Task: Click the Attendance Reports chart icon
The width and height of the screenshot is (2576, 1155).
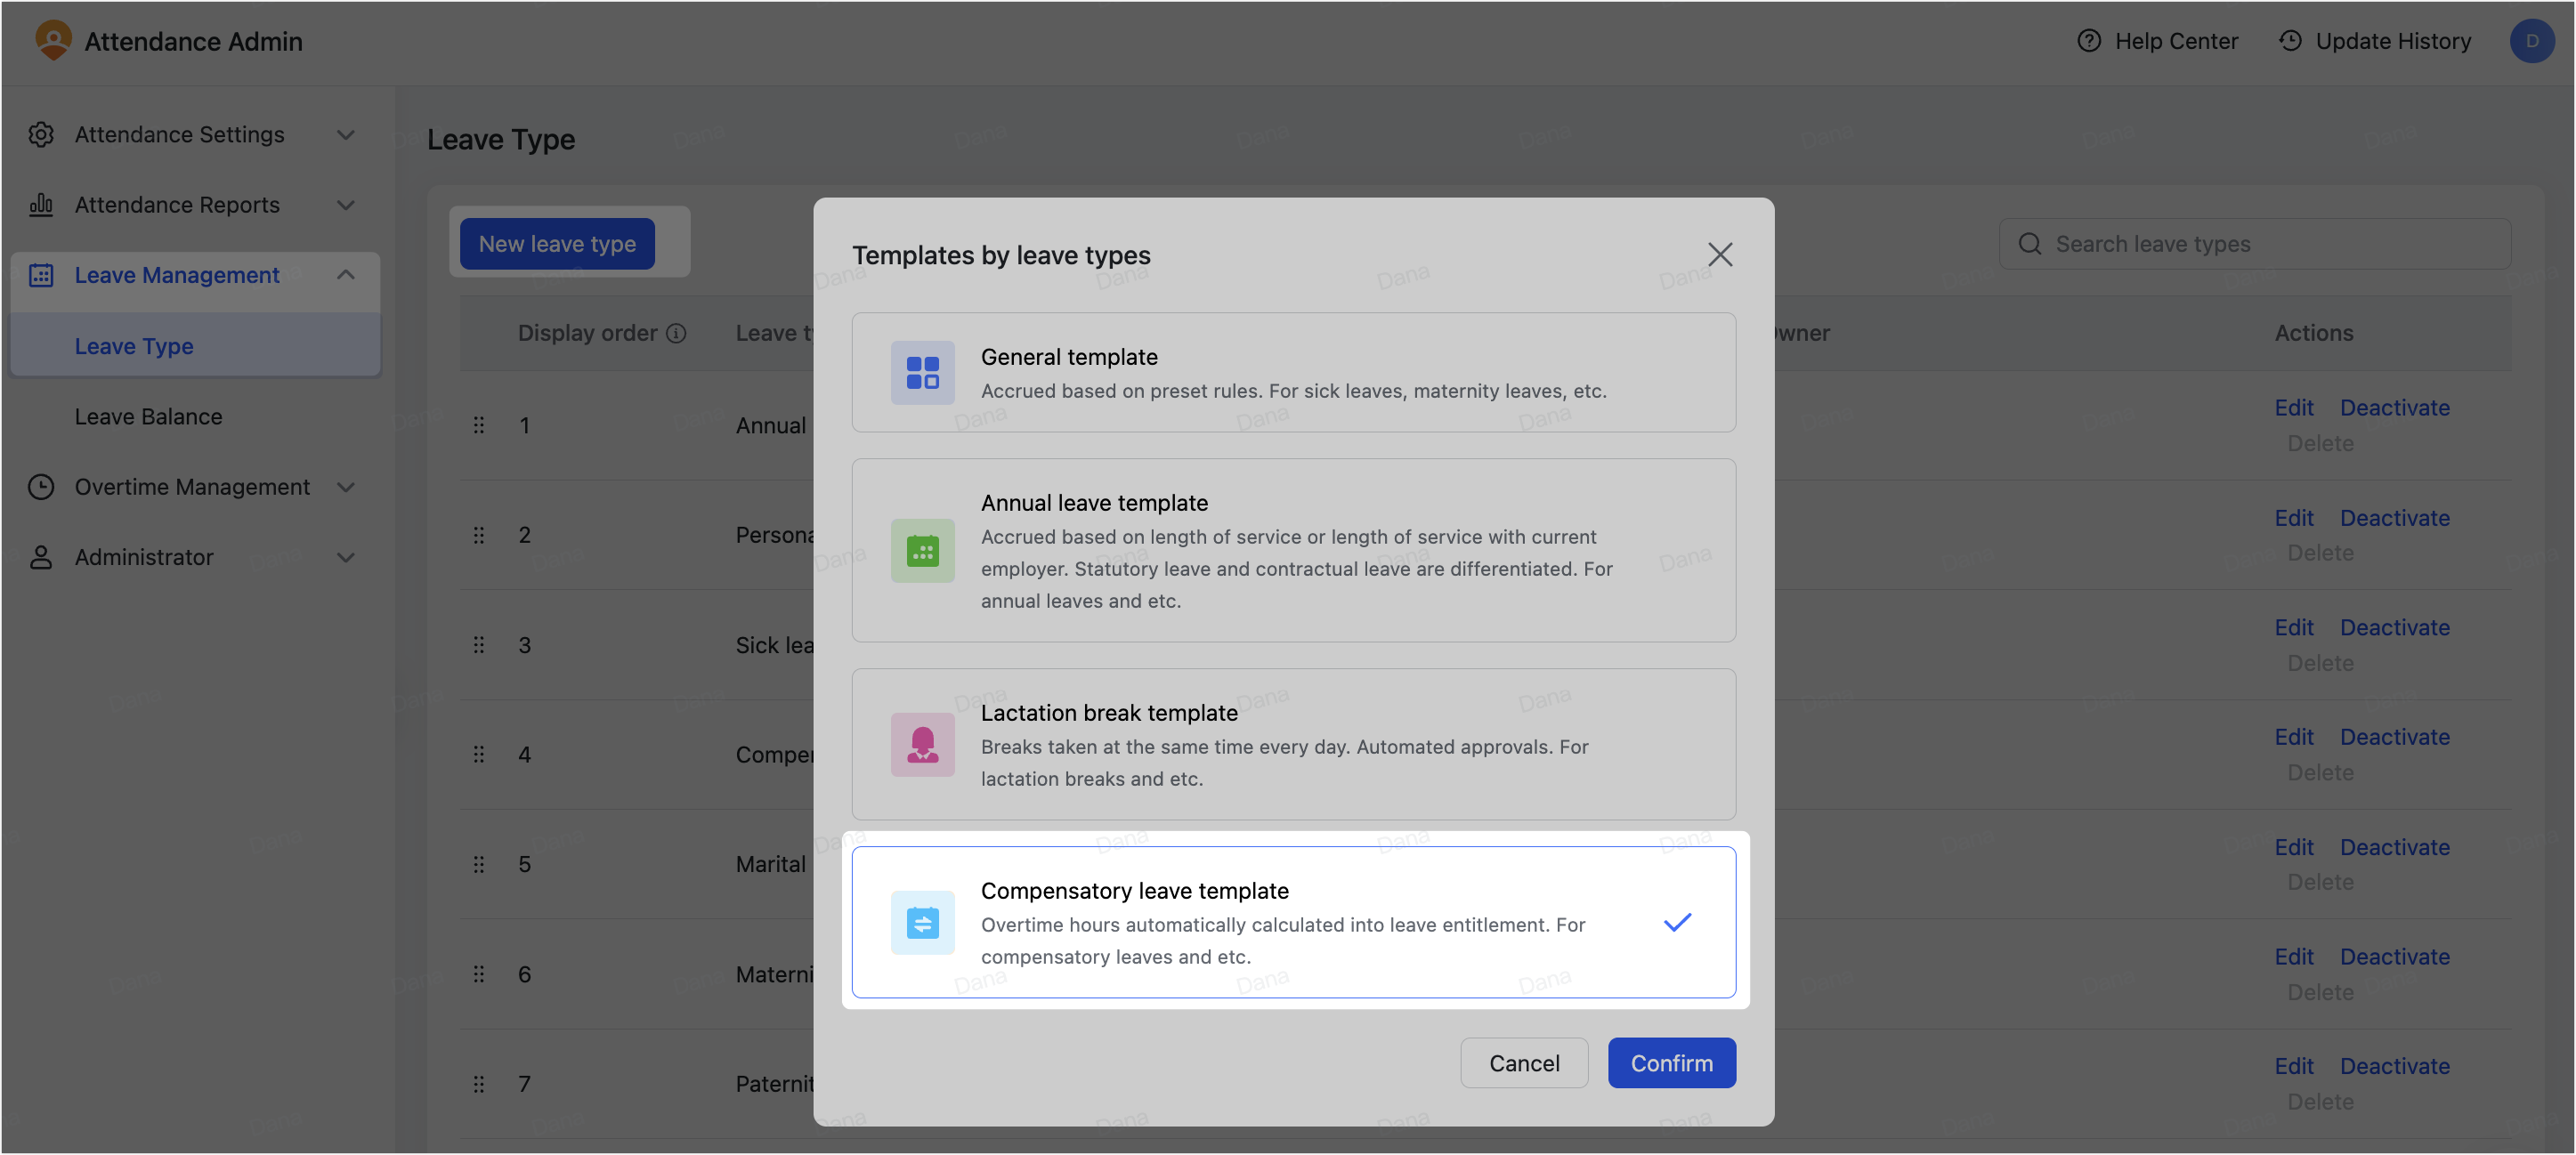Action: tap(41, 205)
